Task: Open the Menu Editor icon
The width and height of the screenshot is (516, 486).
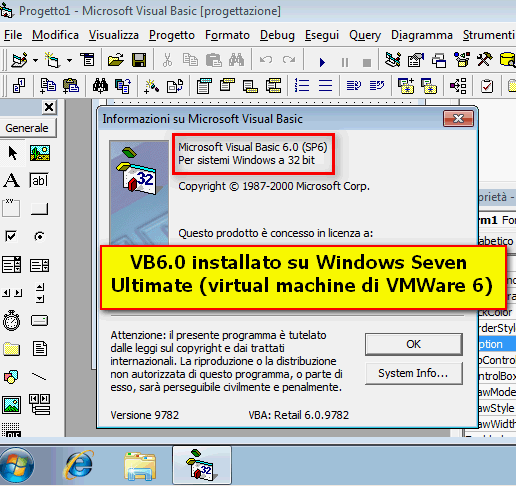Action: [x=87, y=60]
